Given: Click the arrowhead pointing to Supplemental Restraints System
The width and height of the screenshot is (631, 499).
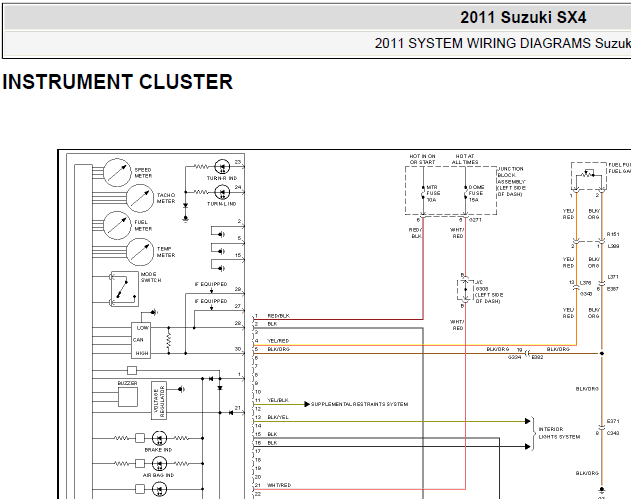Looking at the screenshot, I should (x=307, y=404).
